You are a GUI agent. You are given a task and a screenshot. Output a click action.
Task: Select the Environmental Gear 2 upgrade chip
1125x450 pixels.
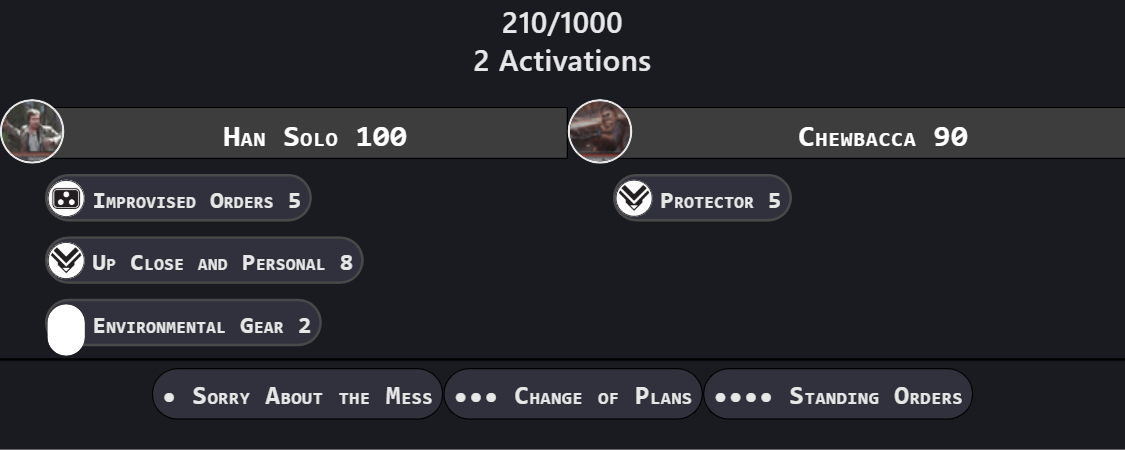[x=184, y=323]
